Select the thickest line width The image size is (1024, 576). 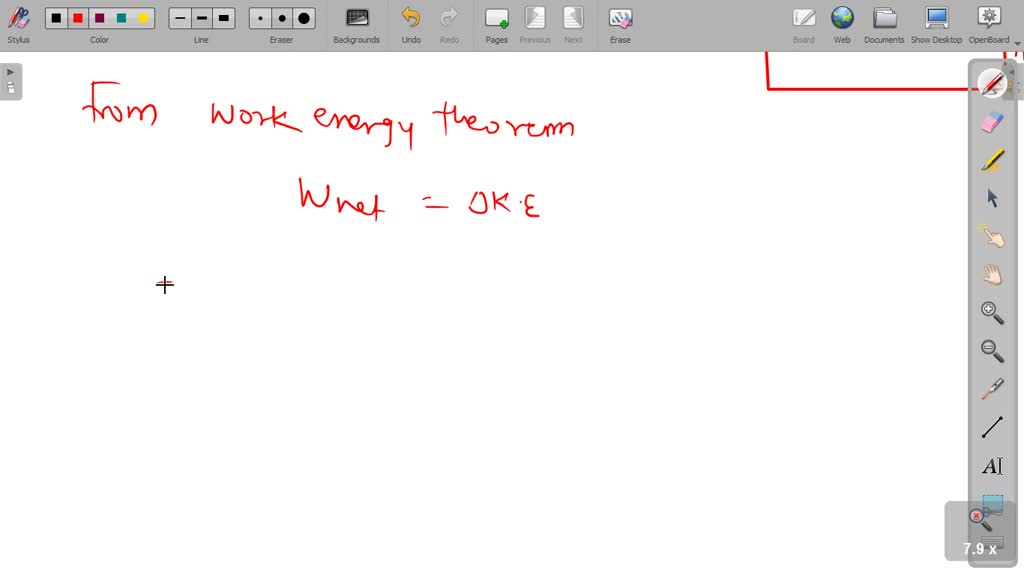(x=224, y=18)
